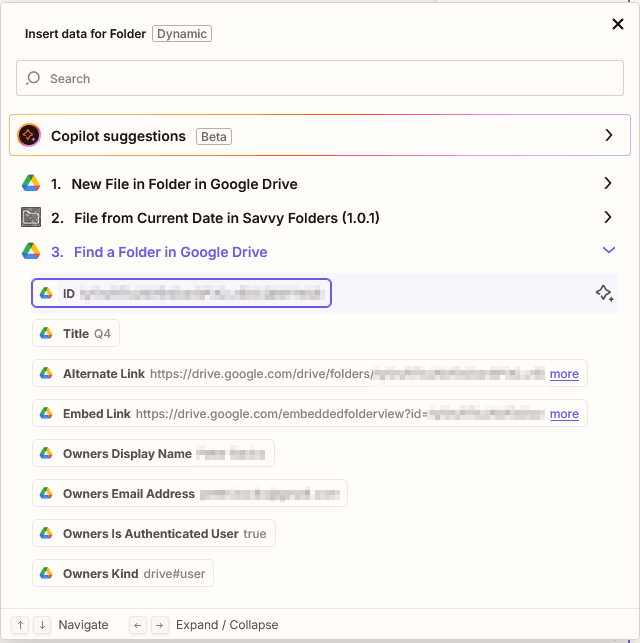Viewport: 640px width, 643px height.
Task: Click Google Drive icon of step 3
Action: 31,251
